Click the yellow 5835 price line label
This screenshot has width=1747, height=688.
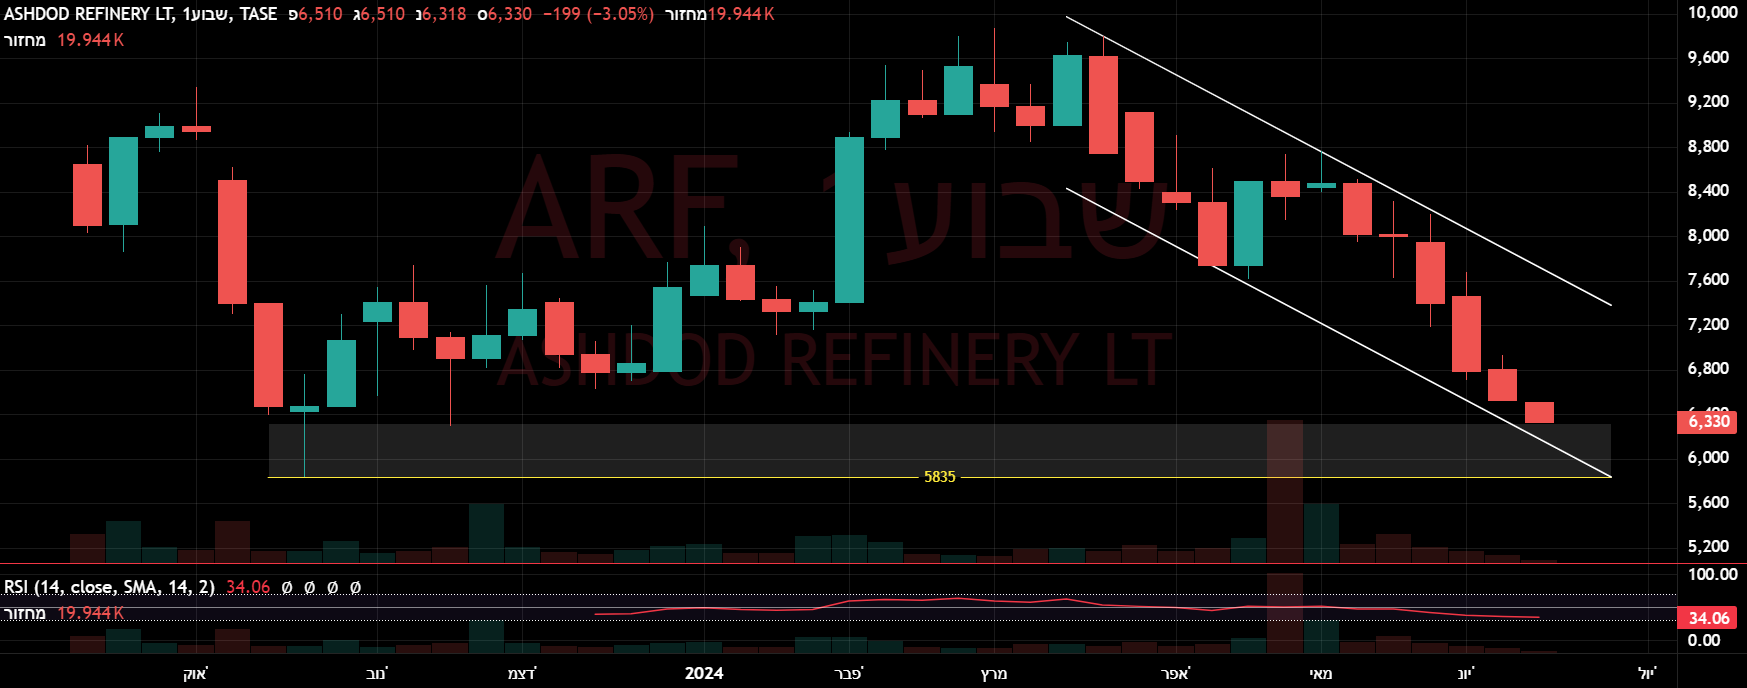[939, 477]
